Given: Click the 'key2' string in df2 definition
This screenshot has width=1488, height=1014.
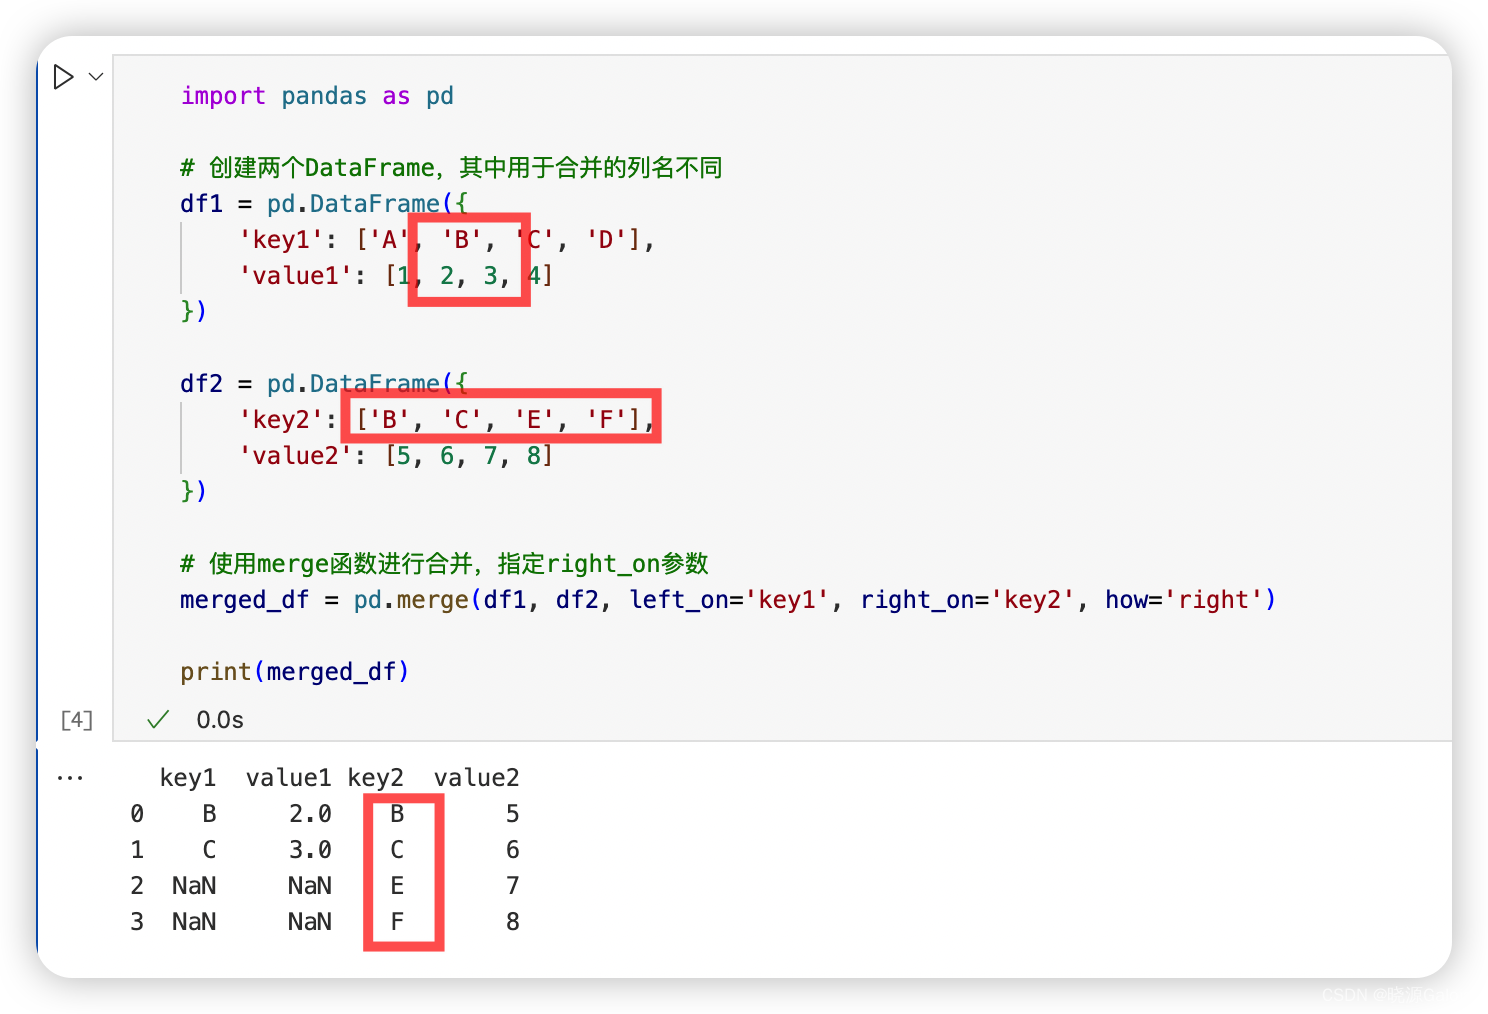Looking at the screenshot, I should [x=281, y=420].
